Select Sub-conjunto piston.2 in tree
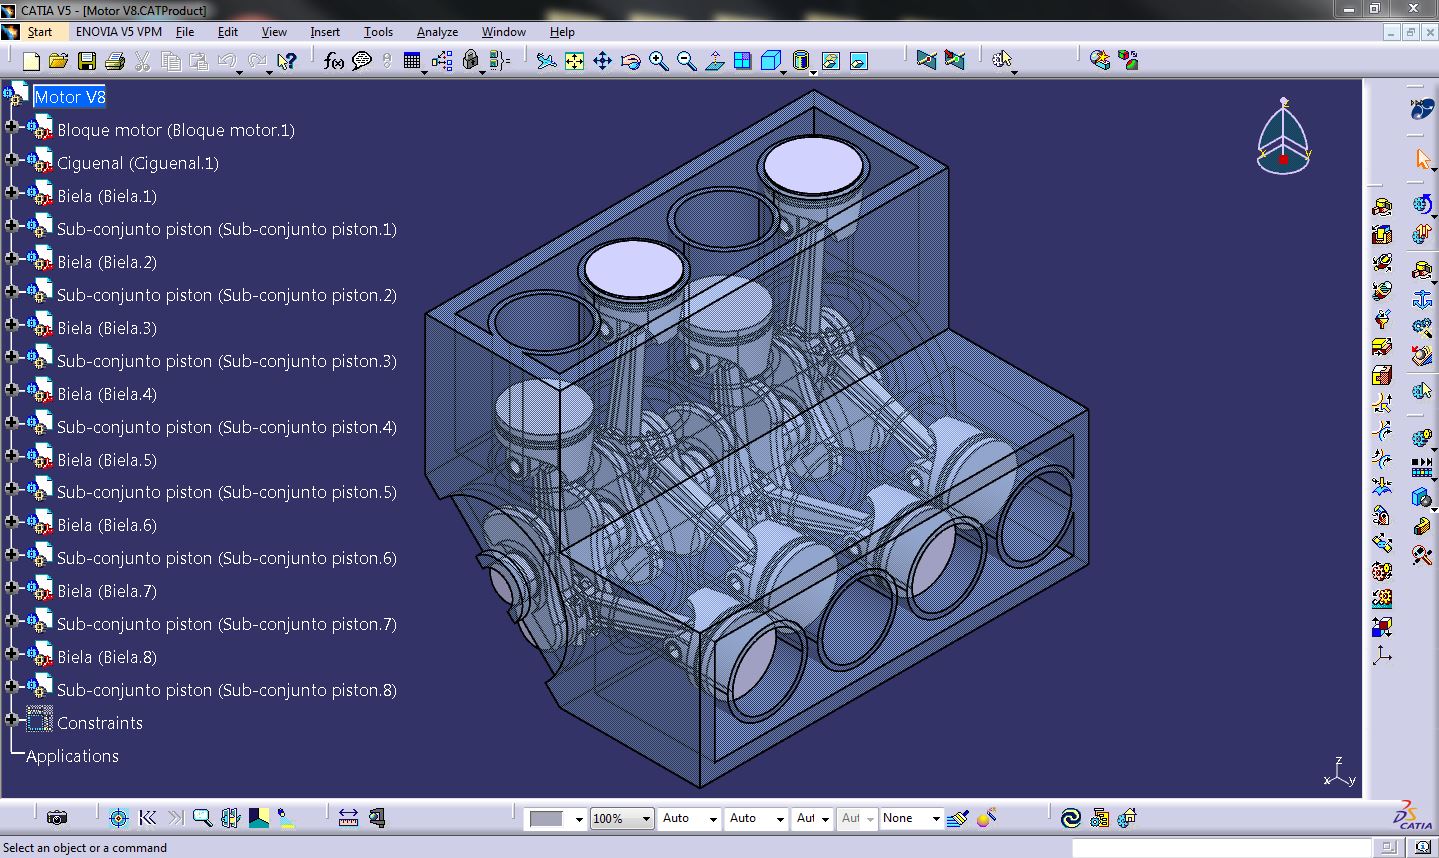1439x858 pixels. [227, 295]
